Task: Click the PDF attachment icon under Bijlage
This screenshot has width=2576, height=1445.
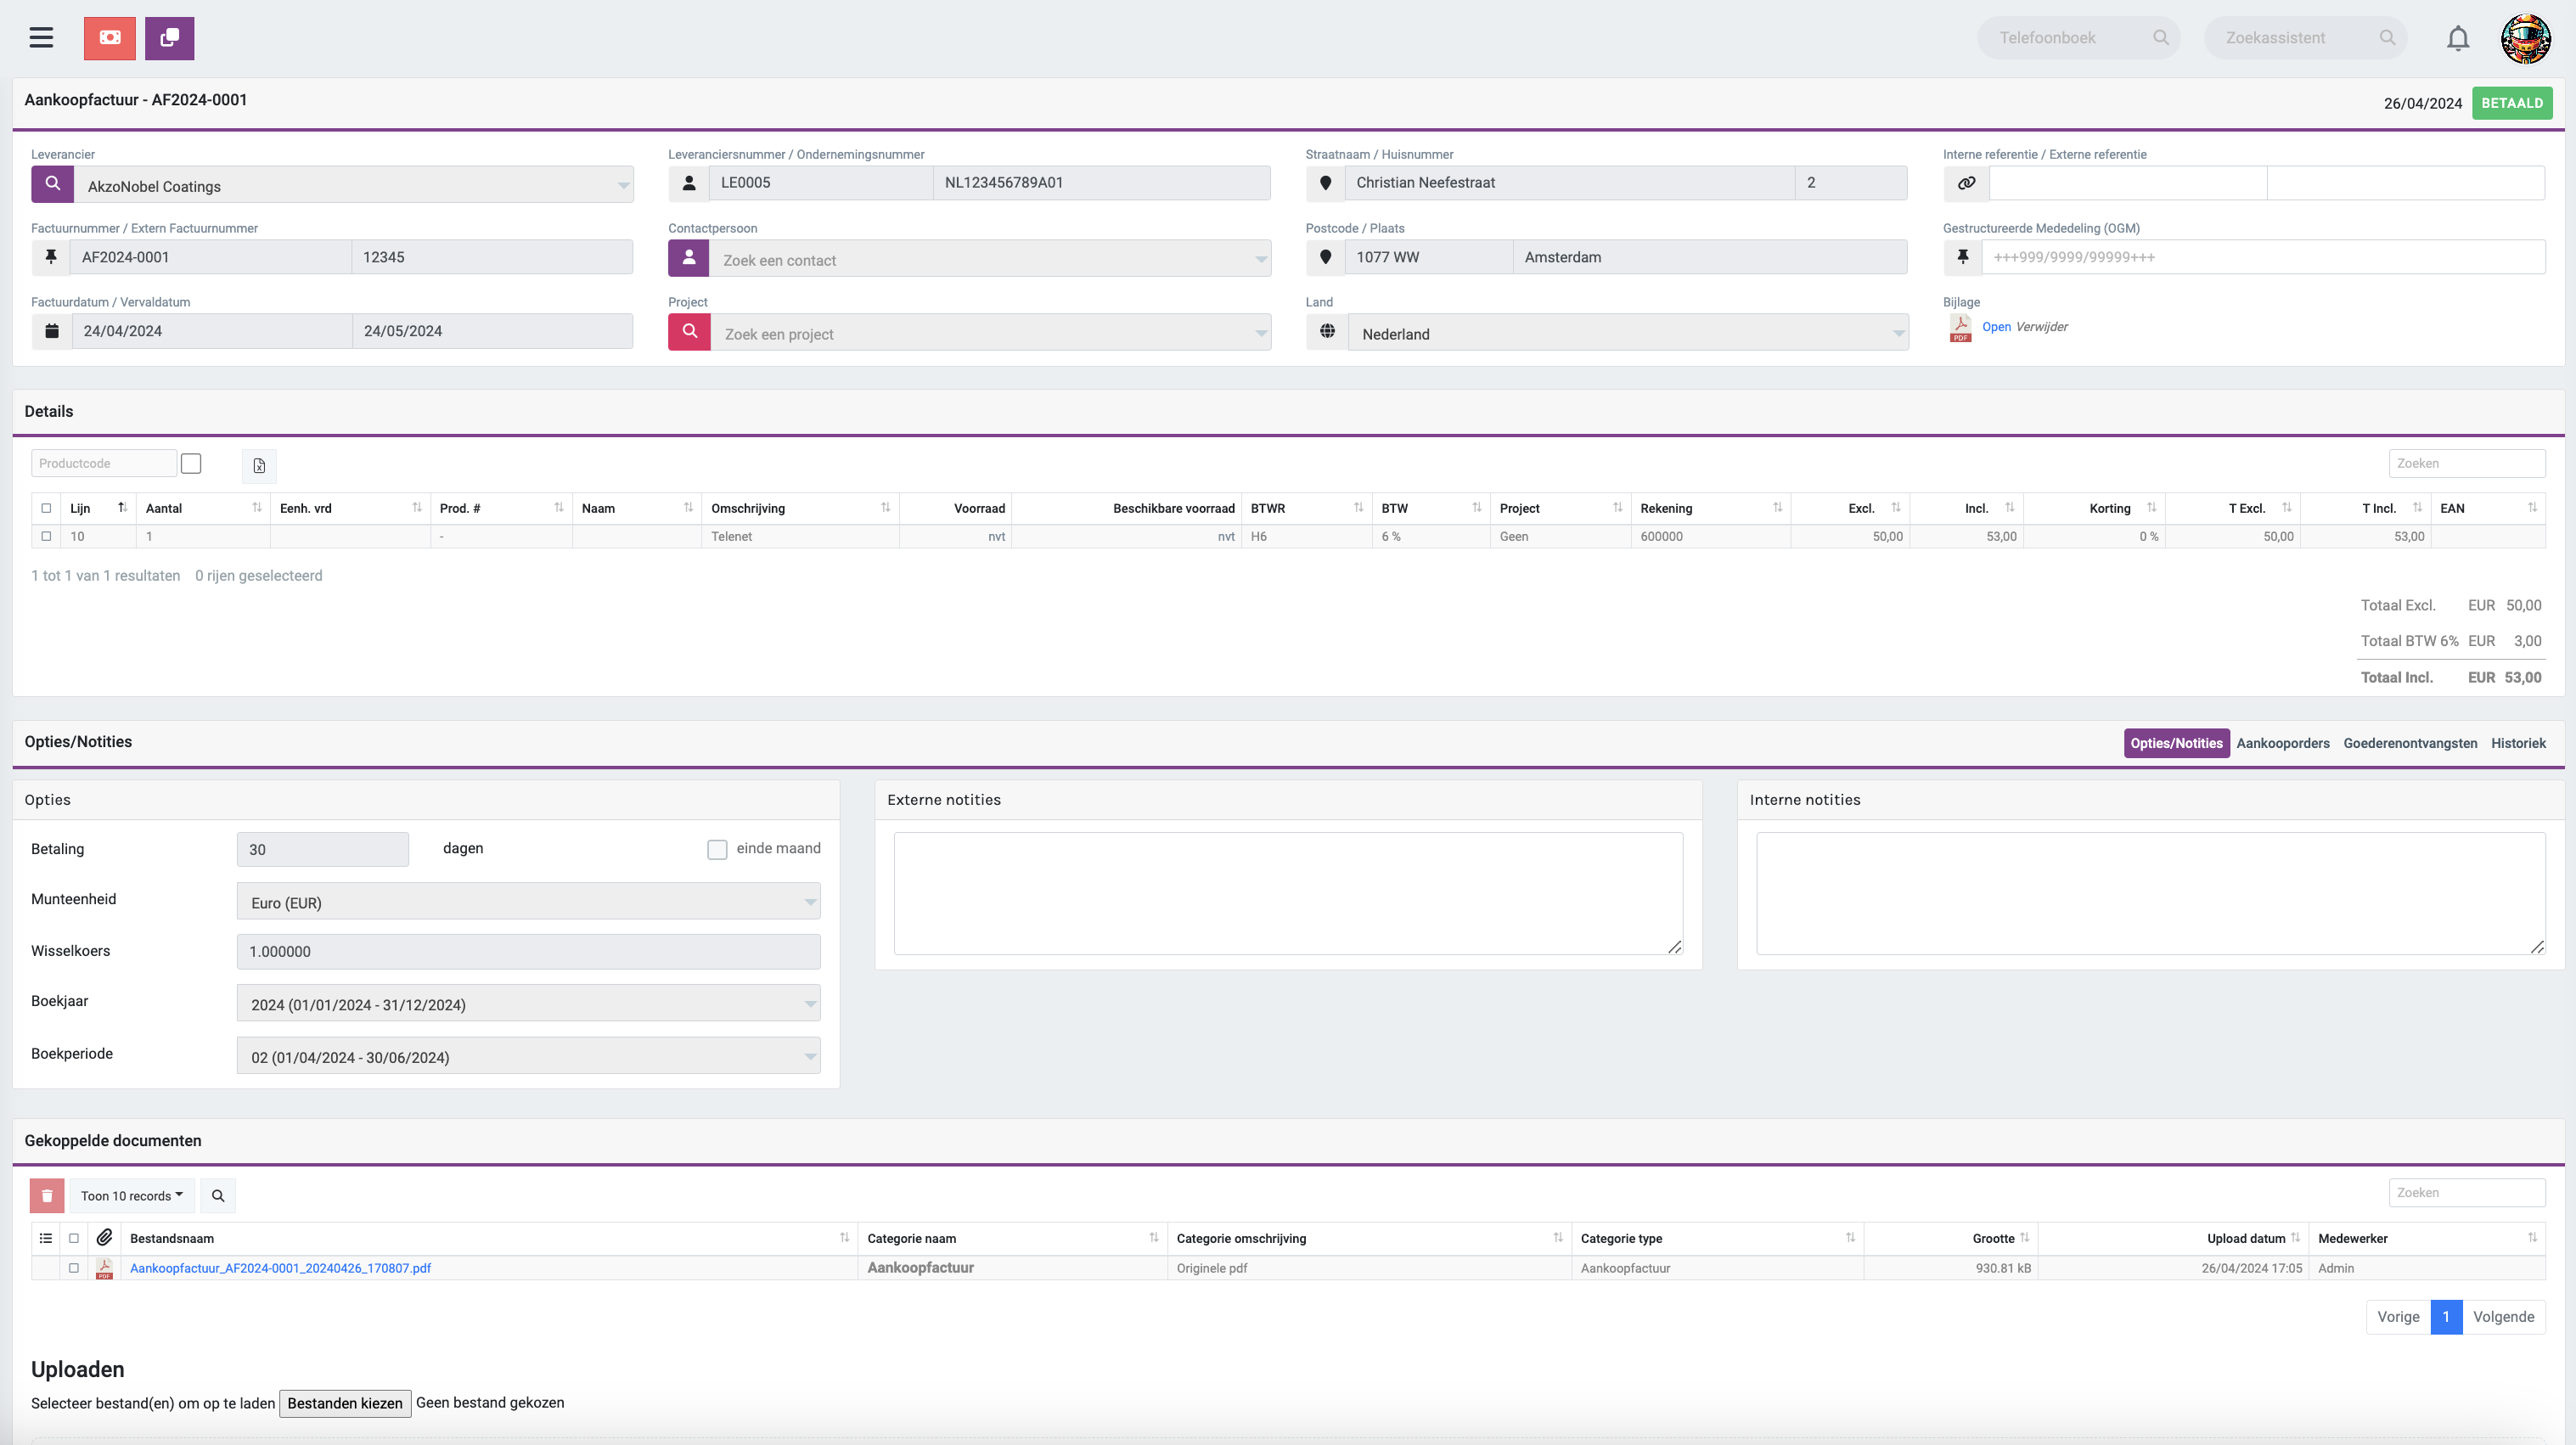Action: tap(1961, 328)
